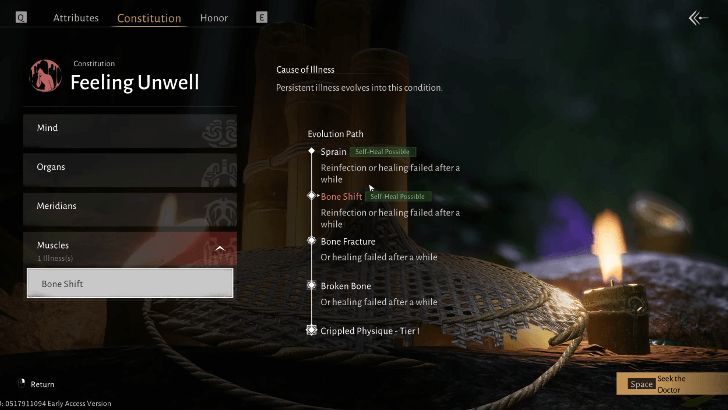Open the Honor tab
This screenshot has height=410, width=728.
[214, 18]
